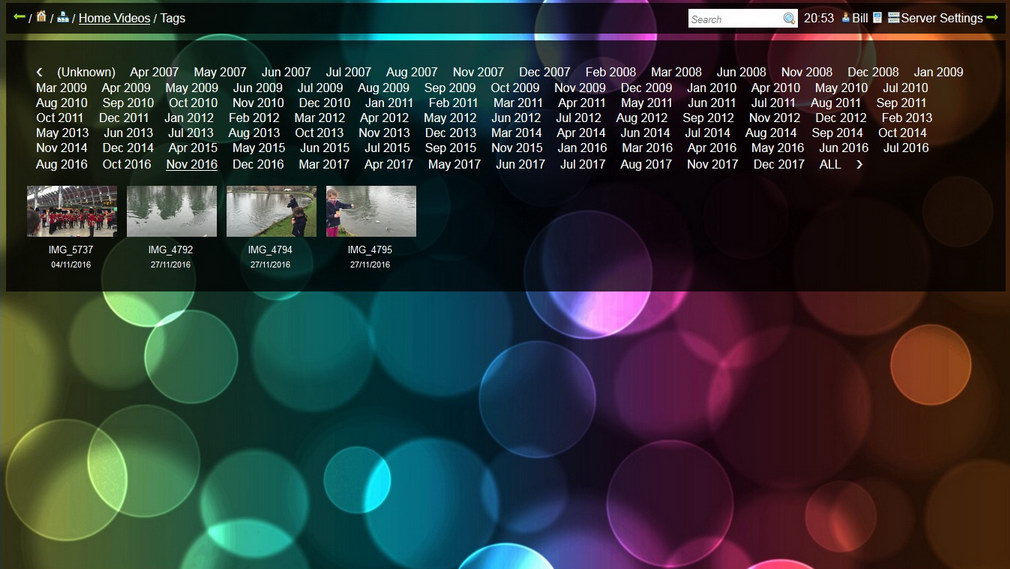
Task: Choose the Jan 2010 tag
Action: pyautogui.click(x=711, y=88)
